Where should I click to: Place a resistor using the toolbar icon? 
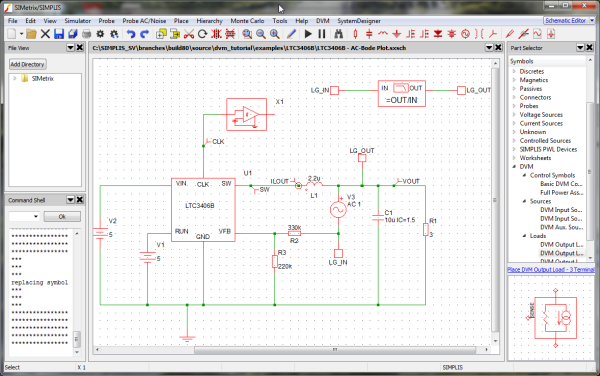[x=355, y=34]
